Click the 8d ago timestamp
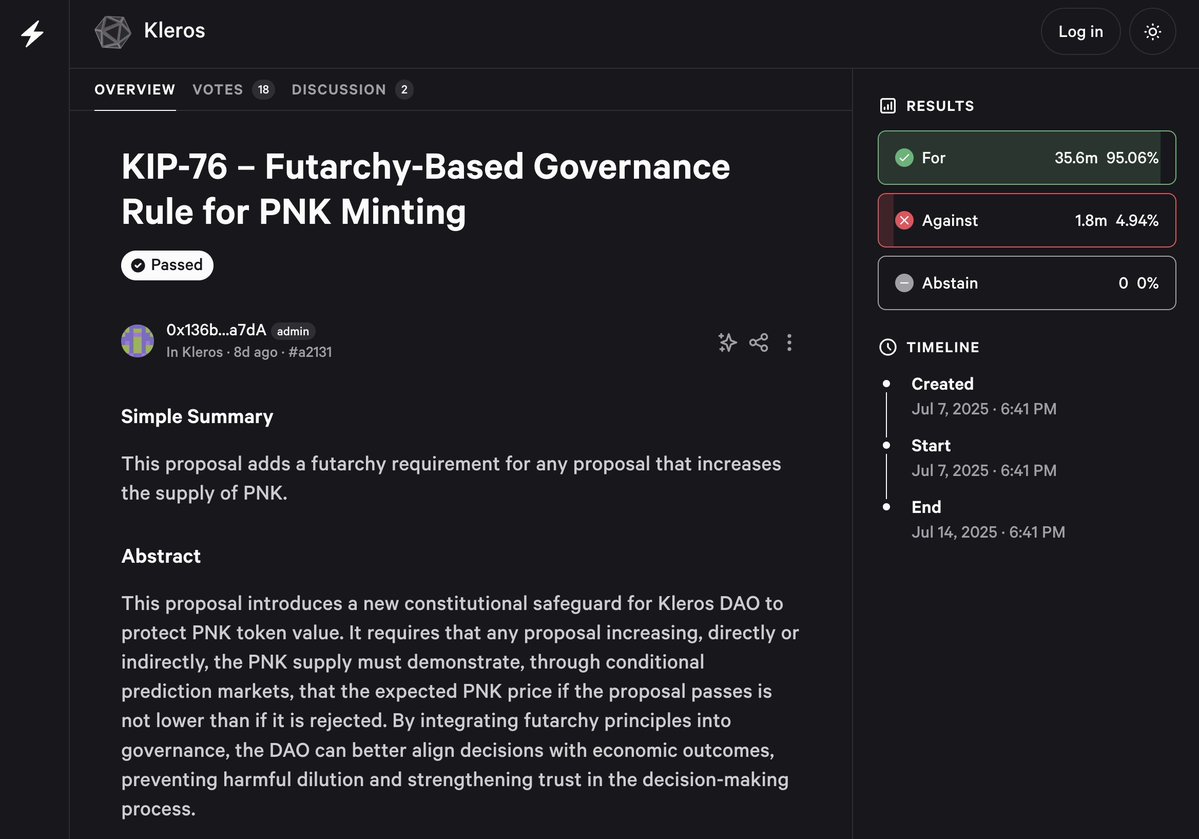This screenshot has height=839, width=1199. pyautogui.click(x=255, y=352)
